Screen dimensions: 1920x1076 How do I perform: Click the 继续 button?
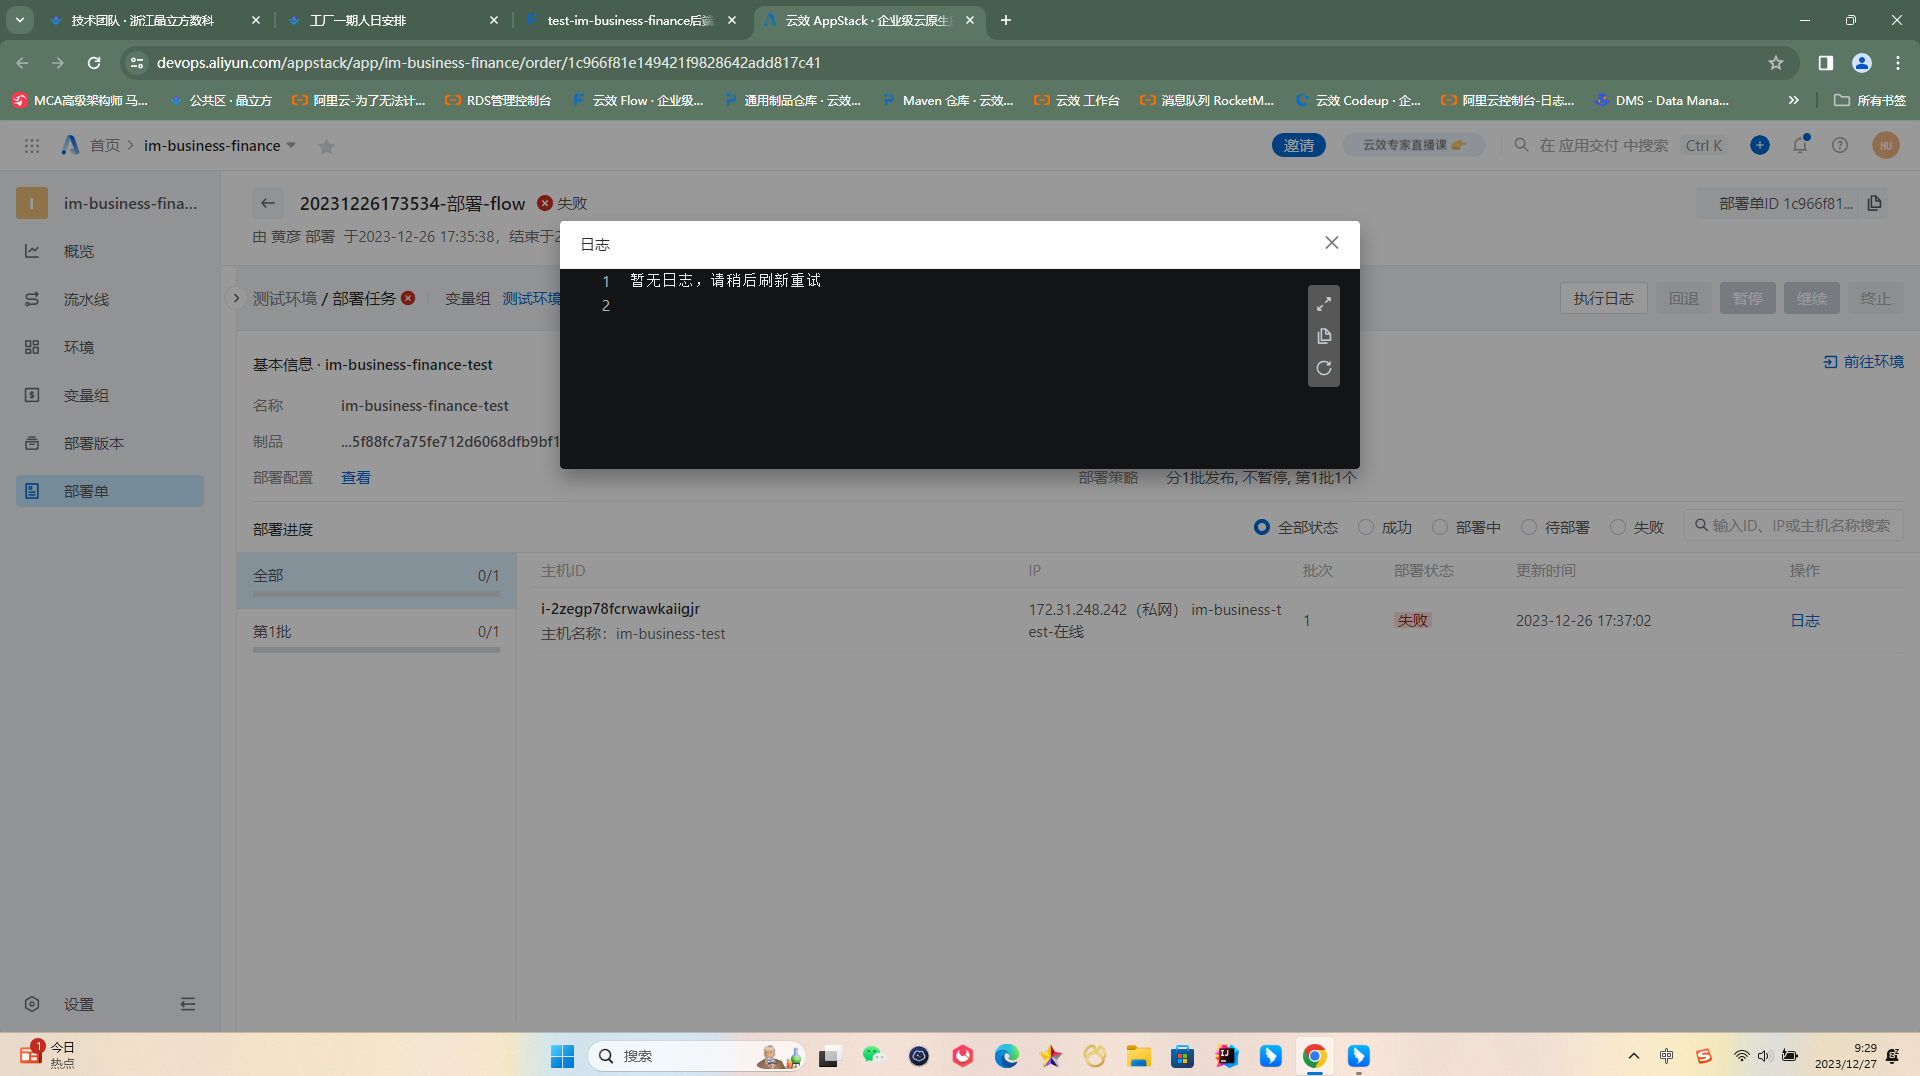(1812, 298)
